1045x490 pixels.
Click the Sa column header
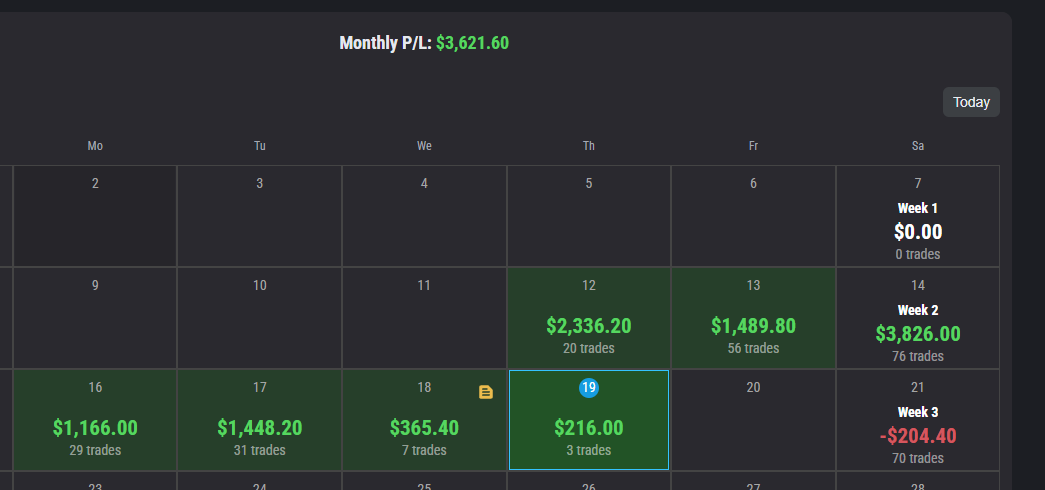918,146
